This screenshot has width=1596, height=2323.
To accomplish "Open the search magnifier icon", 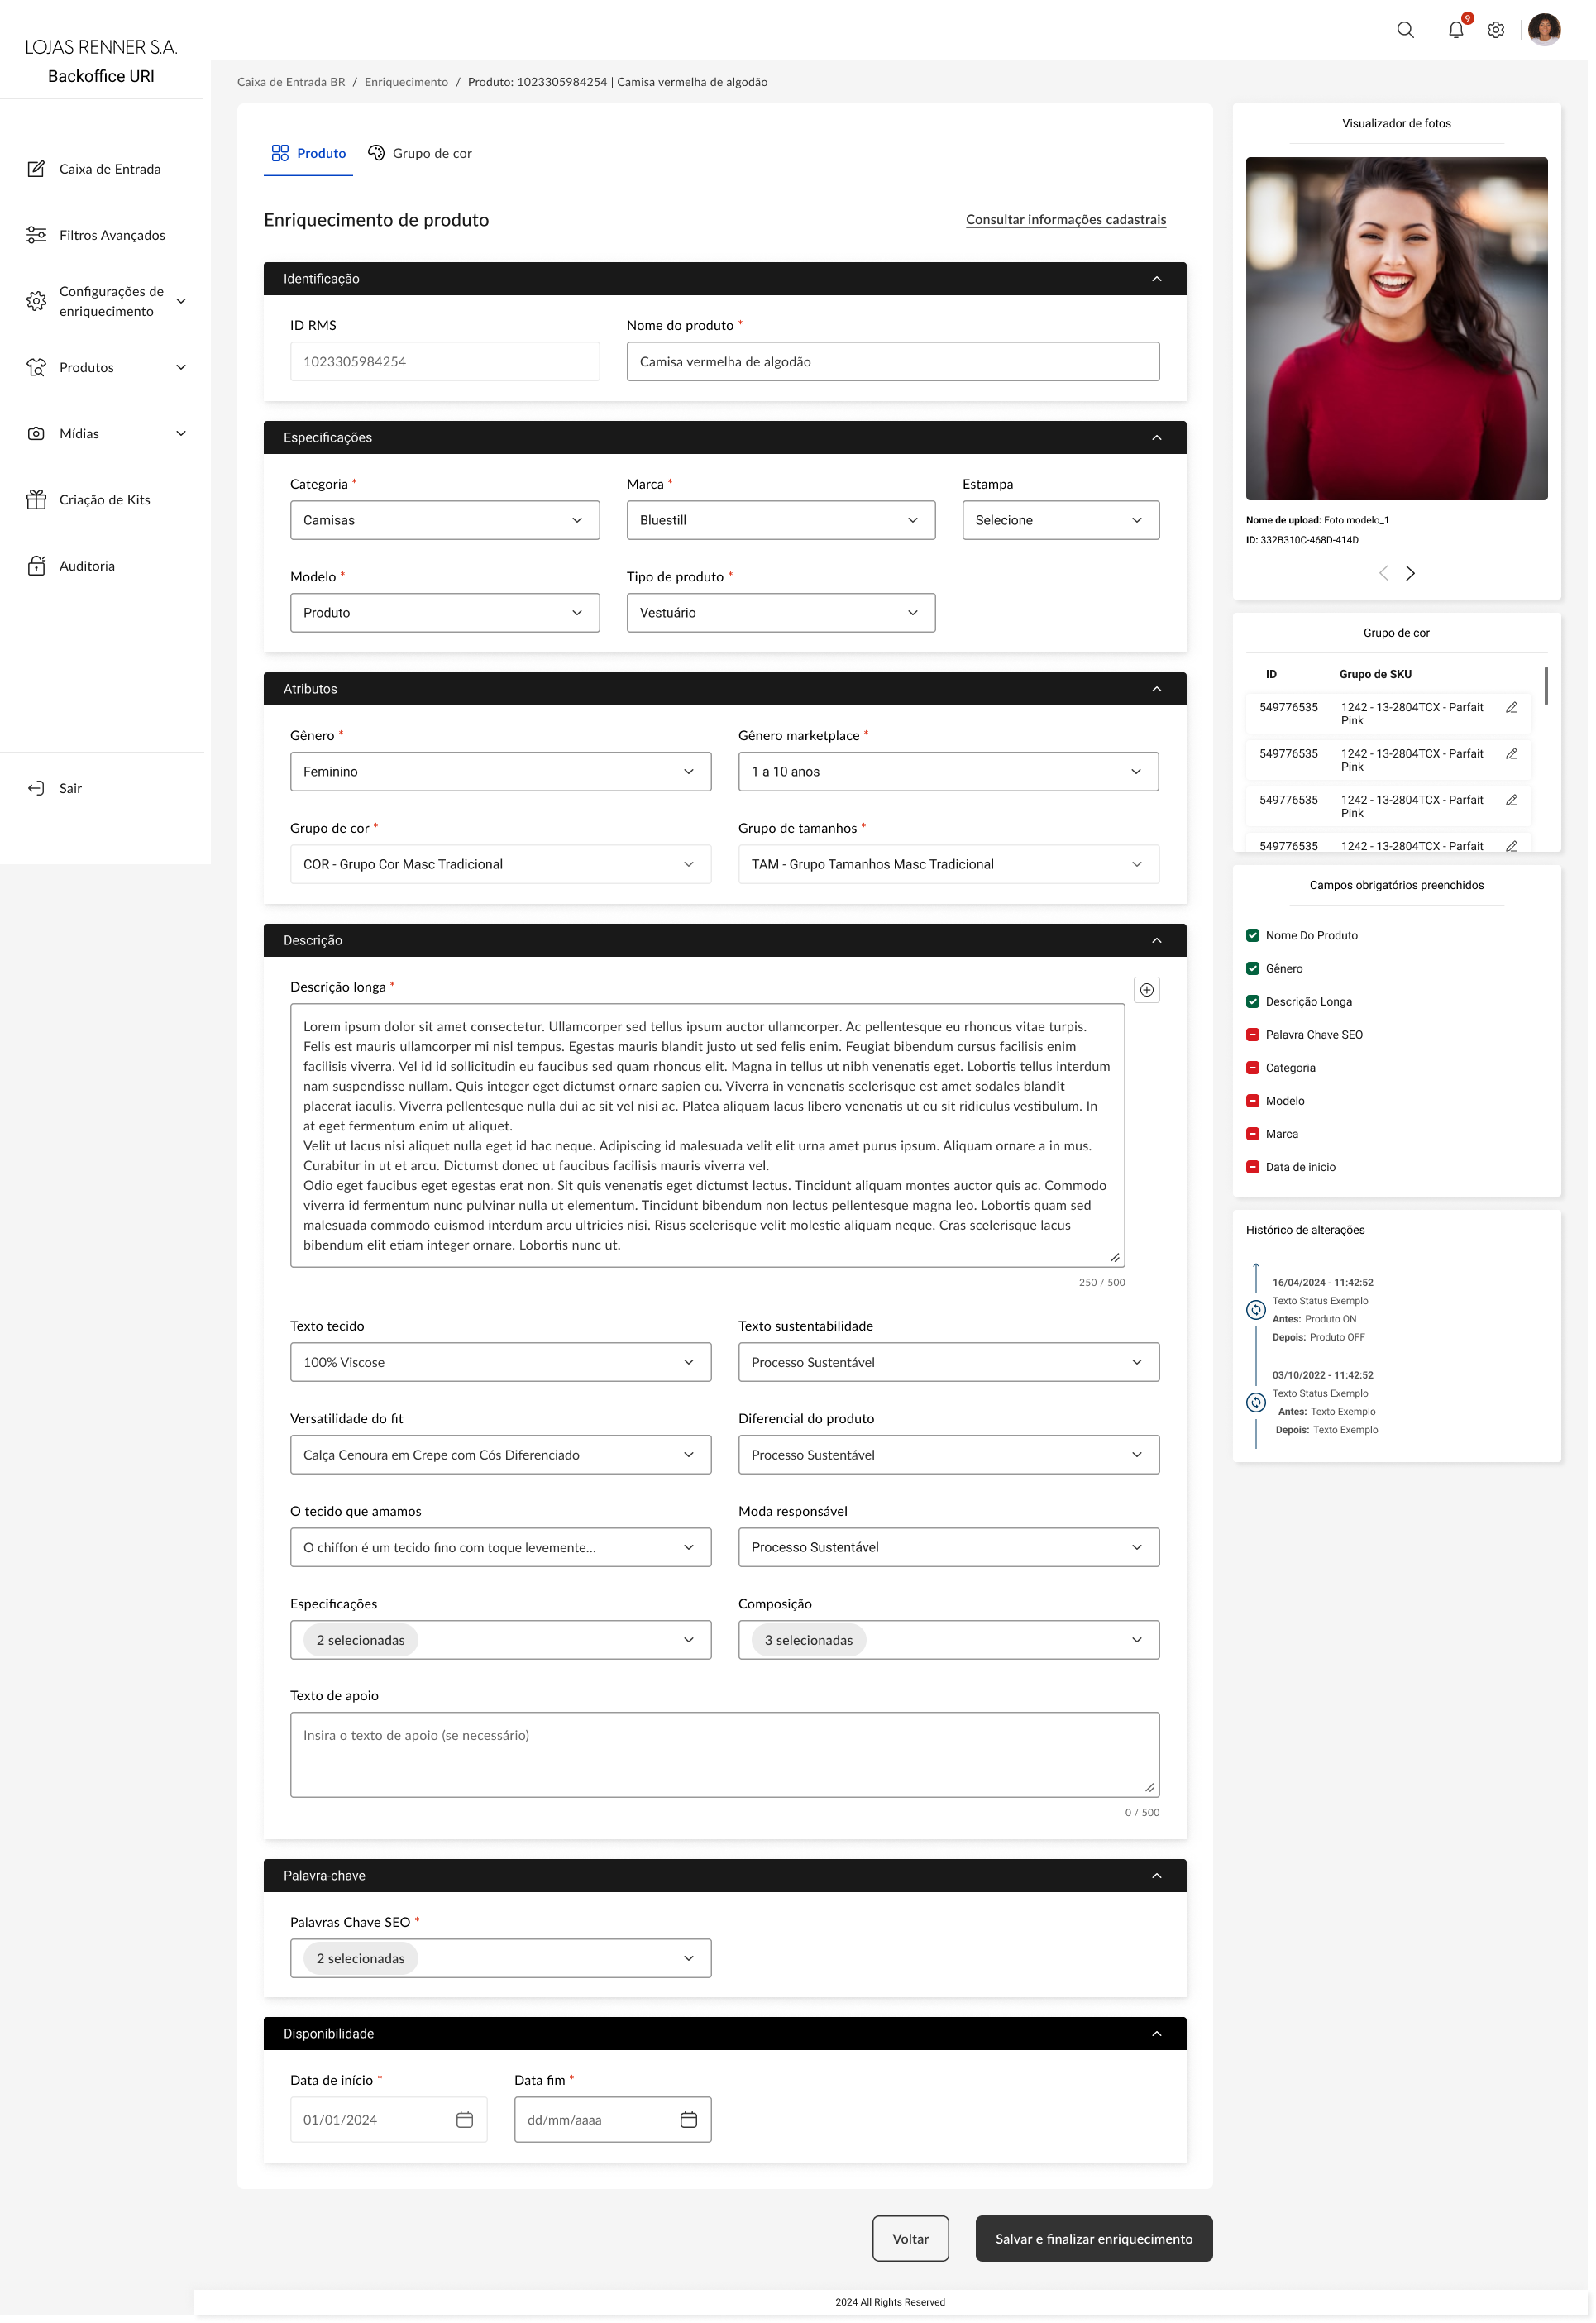I will [x=1405, y=30].
